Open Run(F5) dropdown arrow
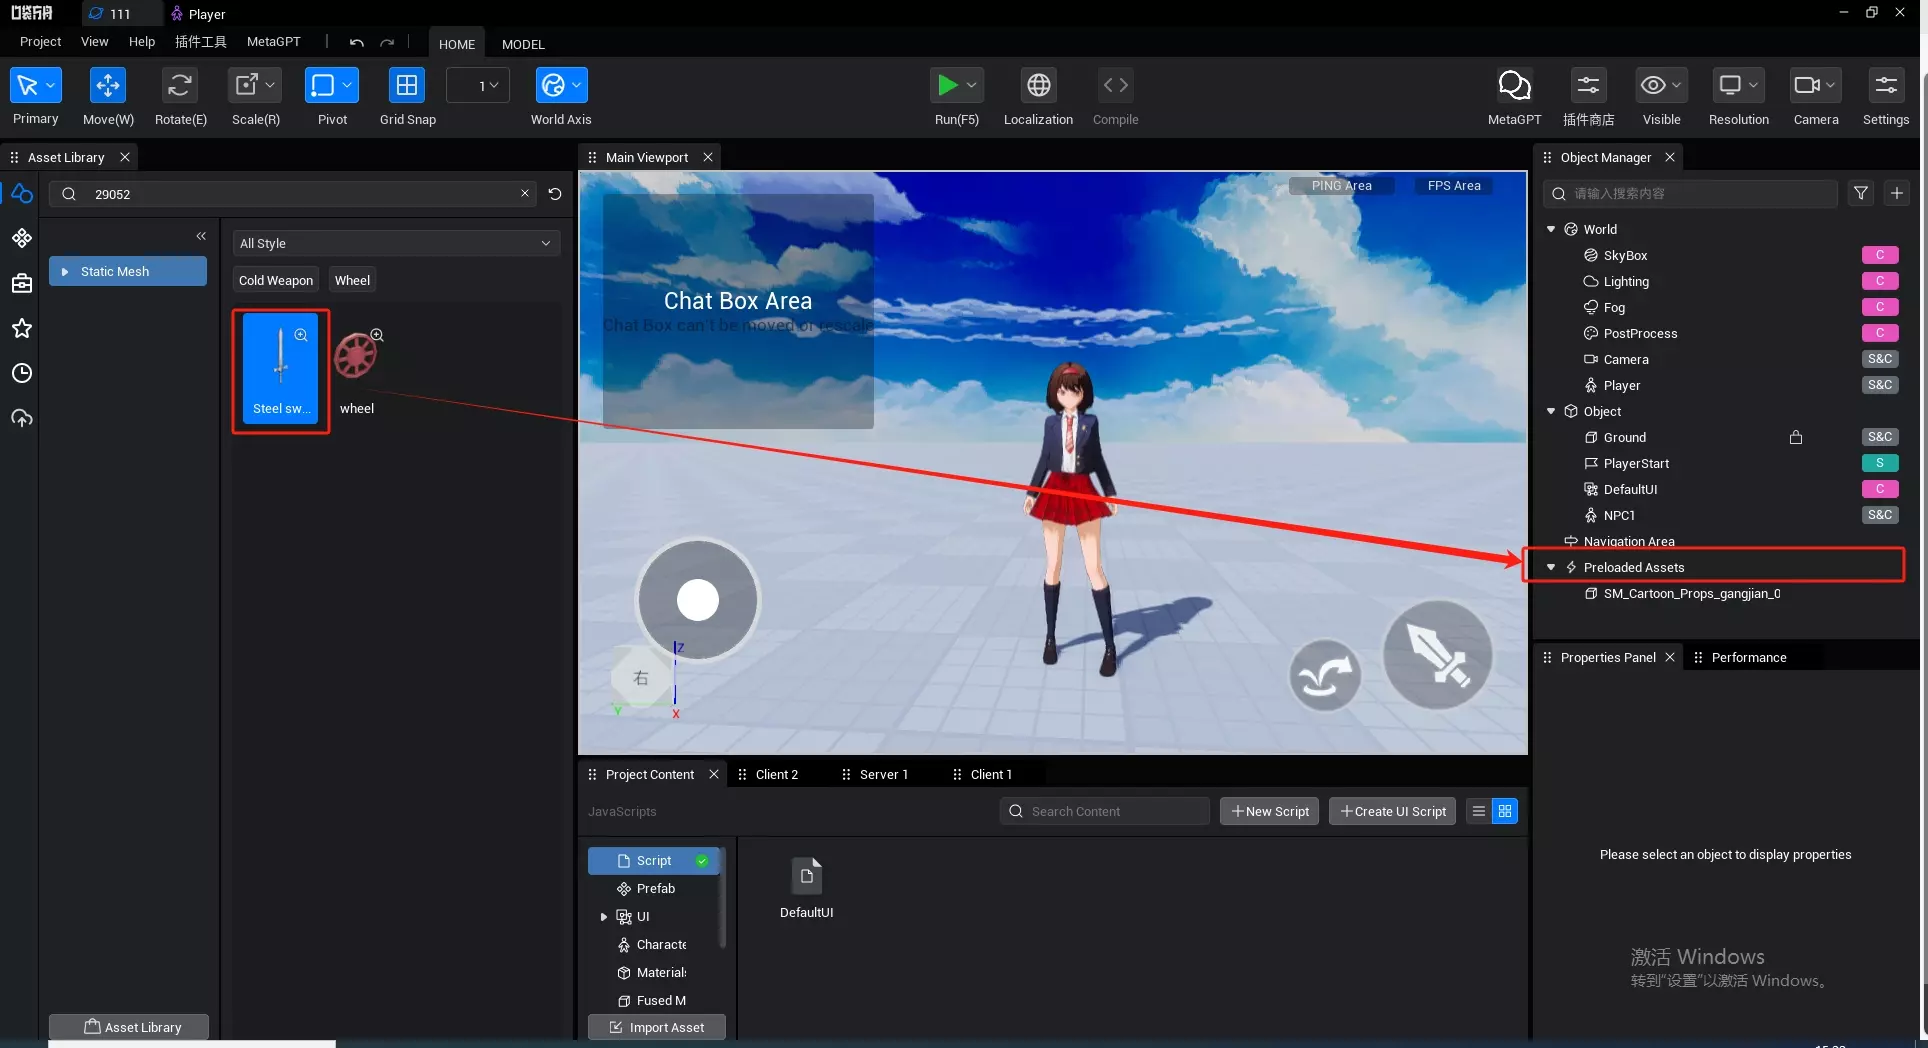 tap(971, 85)
